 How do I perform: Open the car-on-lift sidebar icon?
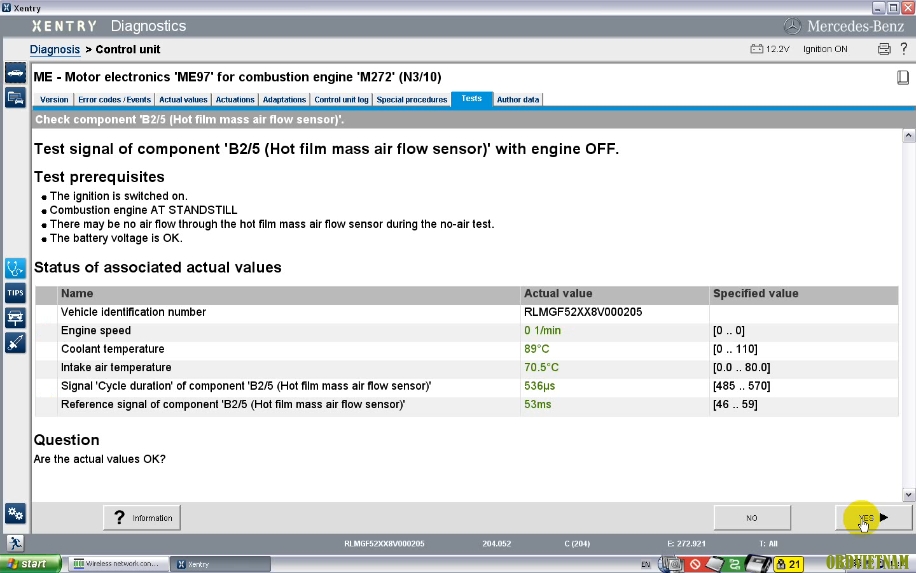point(15,318)
